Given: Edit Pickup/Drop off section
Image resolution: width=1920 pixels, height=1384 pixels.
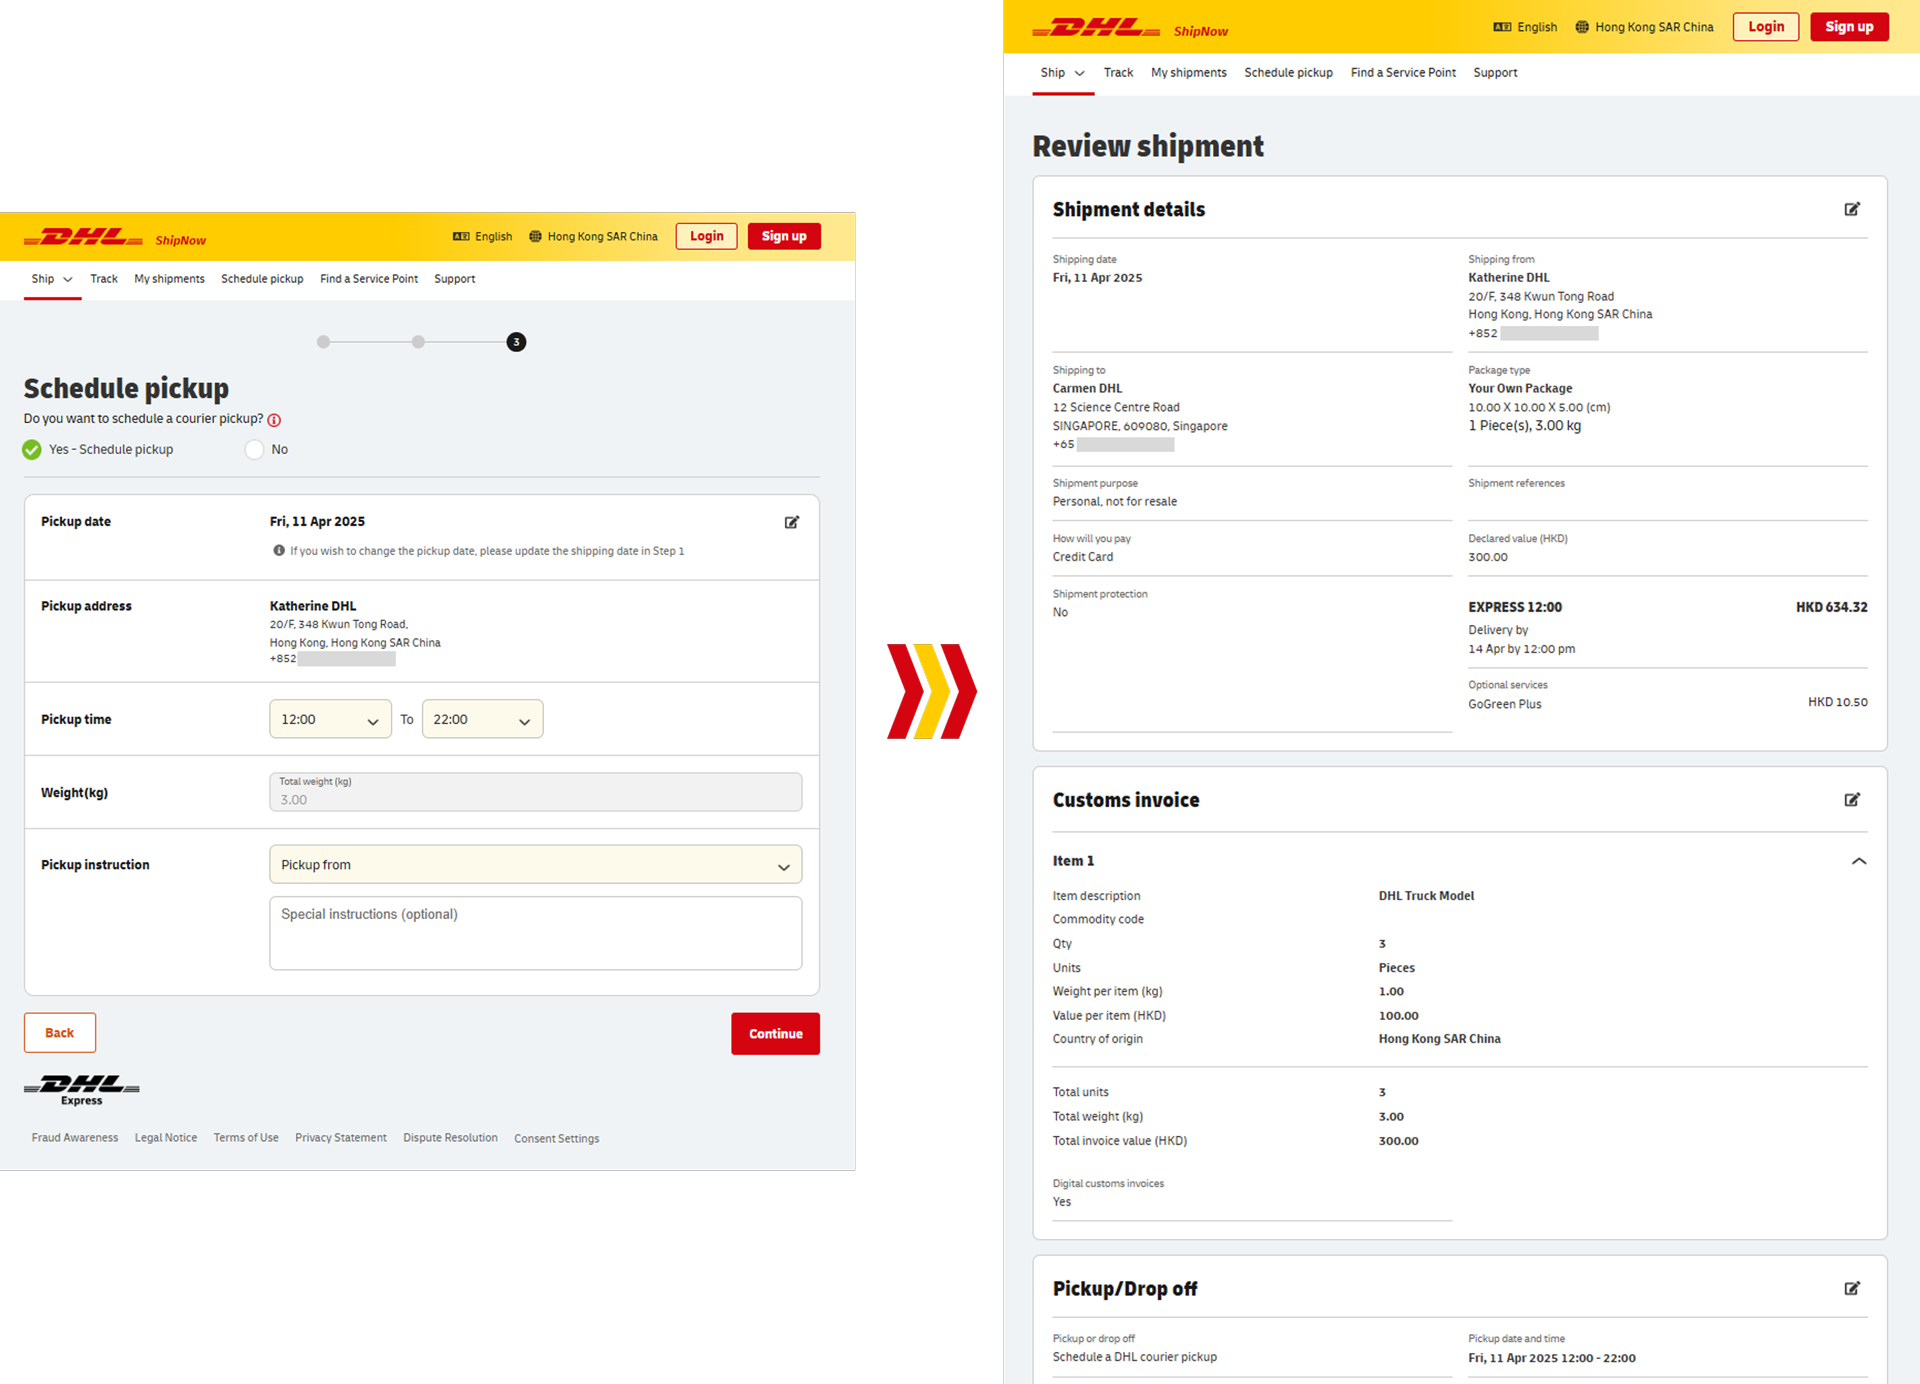Looking at the screenshot, I should point(1852,1288).
